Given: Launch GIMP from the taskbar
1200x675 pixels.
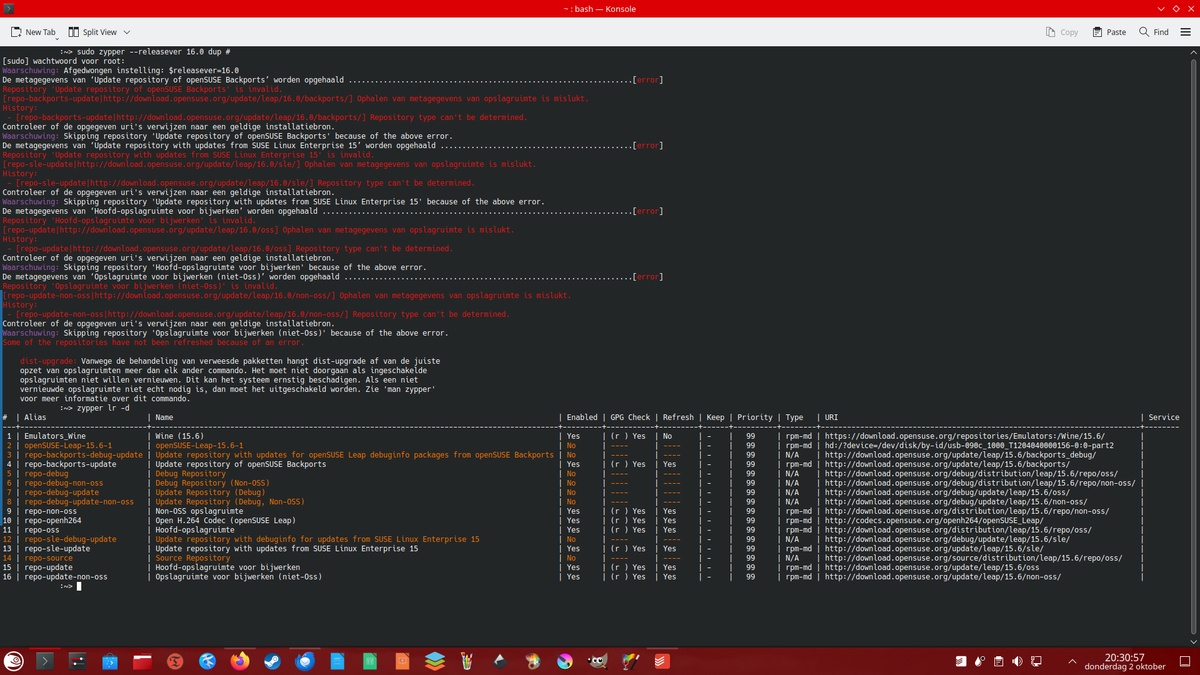Looking at the screenshot, I should (597, 661).
